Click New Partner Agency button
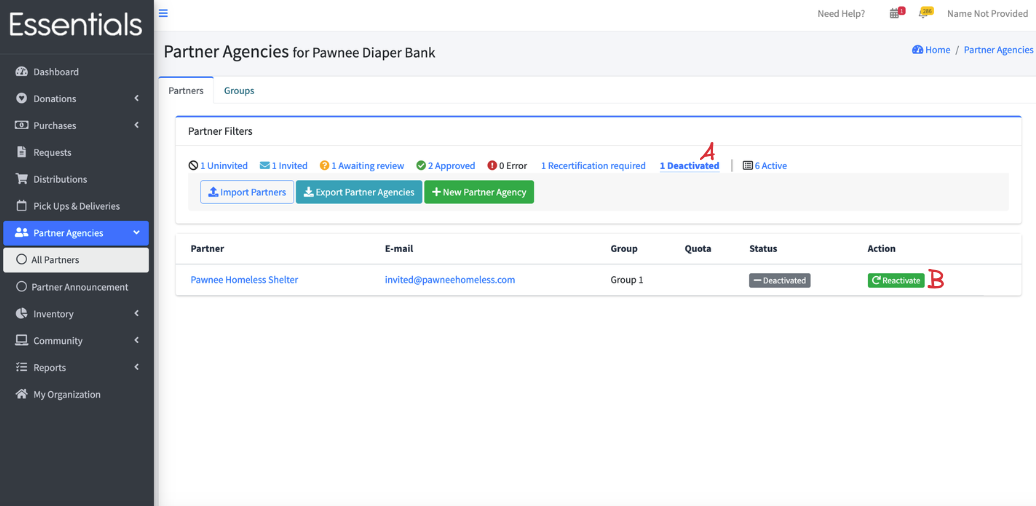Screen dimensions: 1036x506 (479, 192)
